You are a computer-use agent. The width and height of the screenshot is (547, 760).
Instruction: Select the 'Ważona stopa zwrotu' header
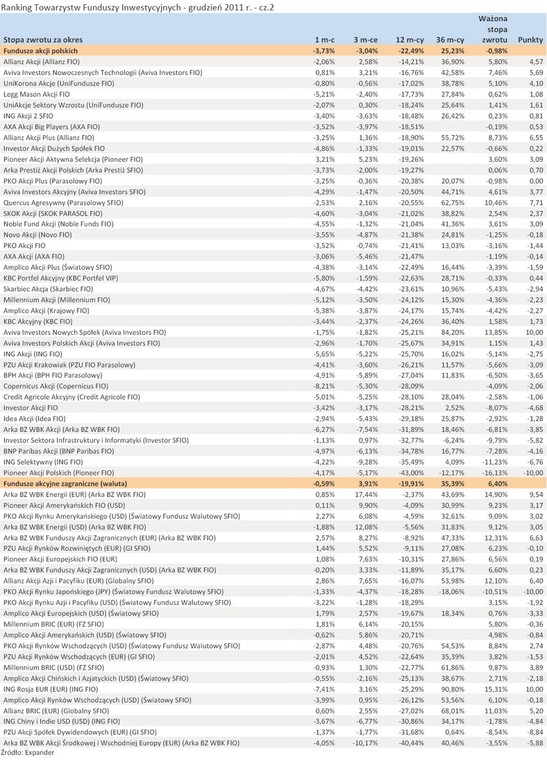(x=493, y=29)
